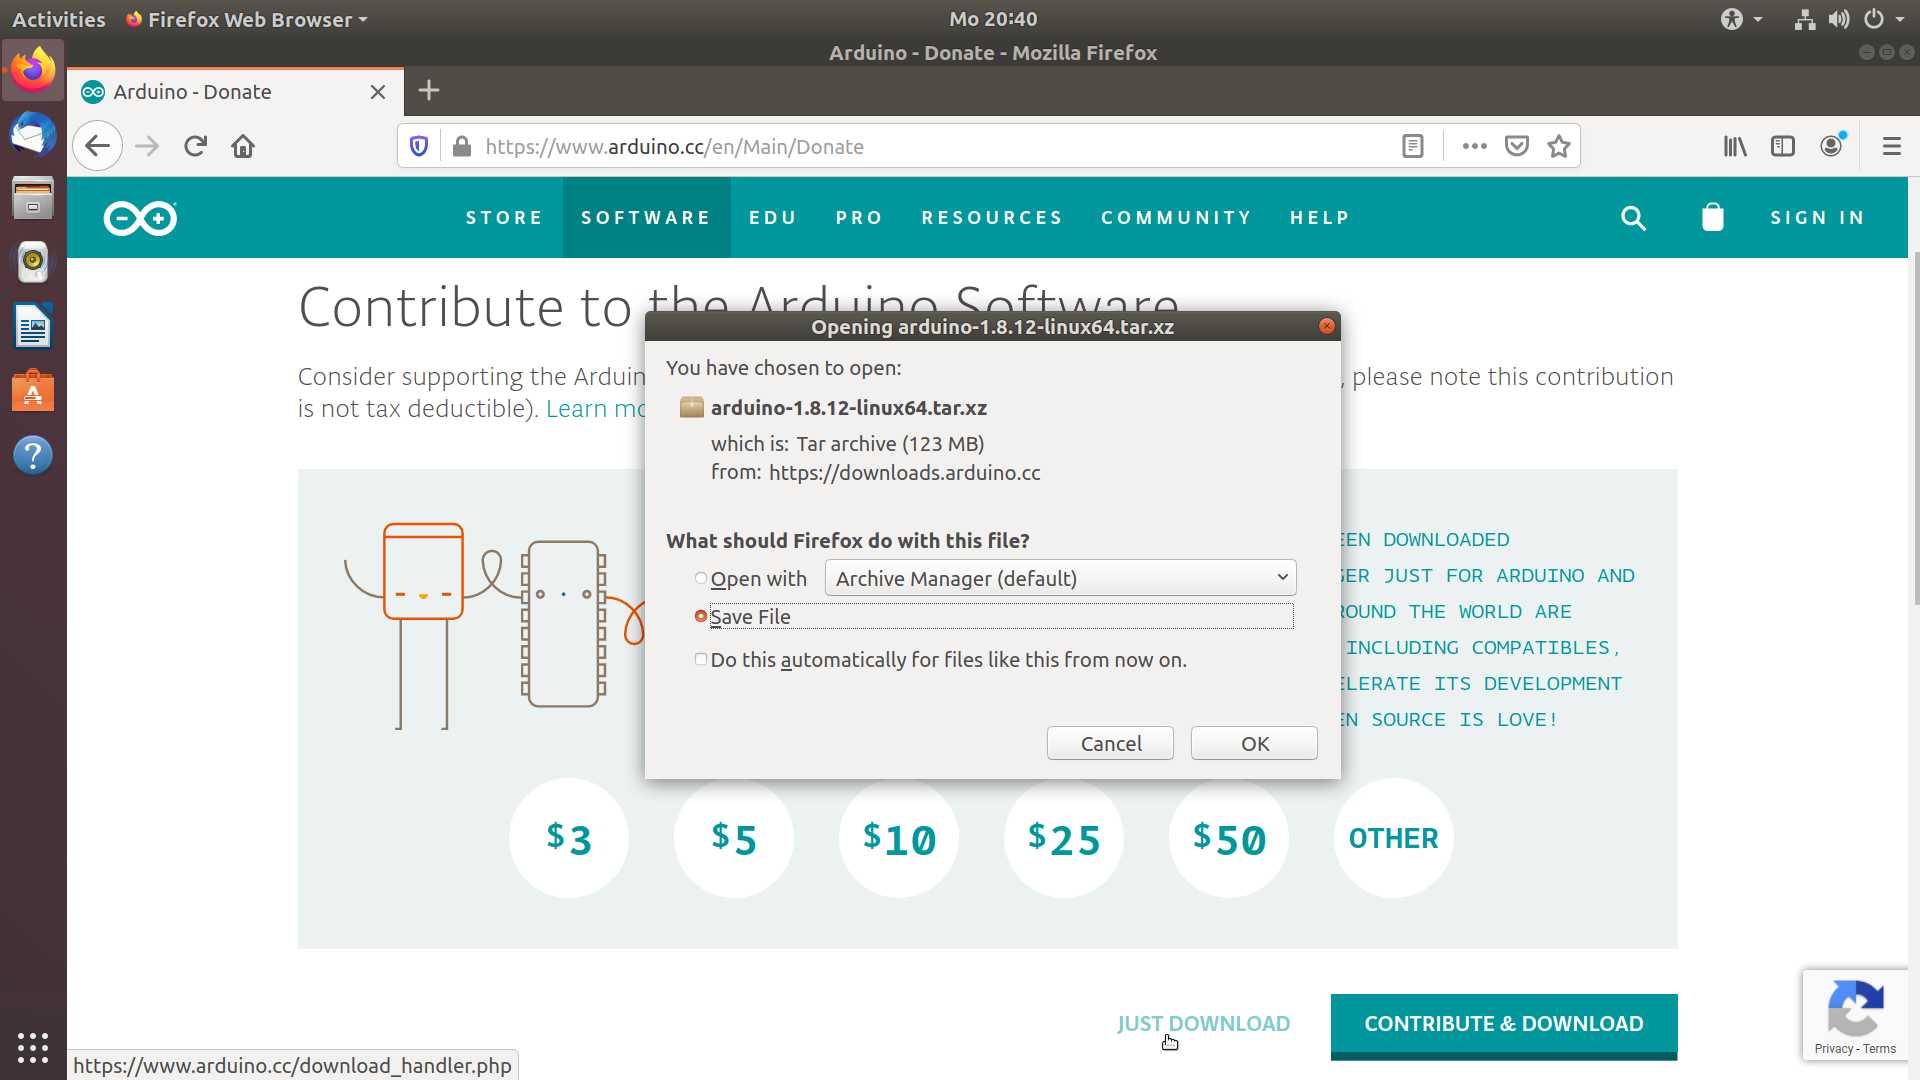Close the Opening arduino file dialog
This screenshot has height=1080, width=1920.
[x=1327, y=326]
